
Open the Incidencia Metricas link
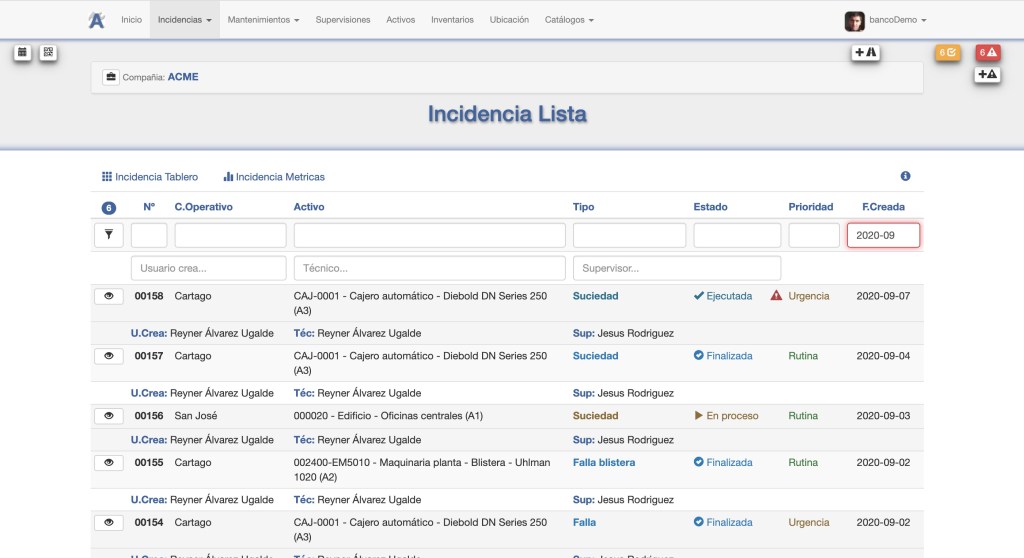274,177
